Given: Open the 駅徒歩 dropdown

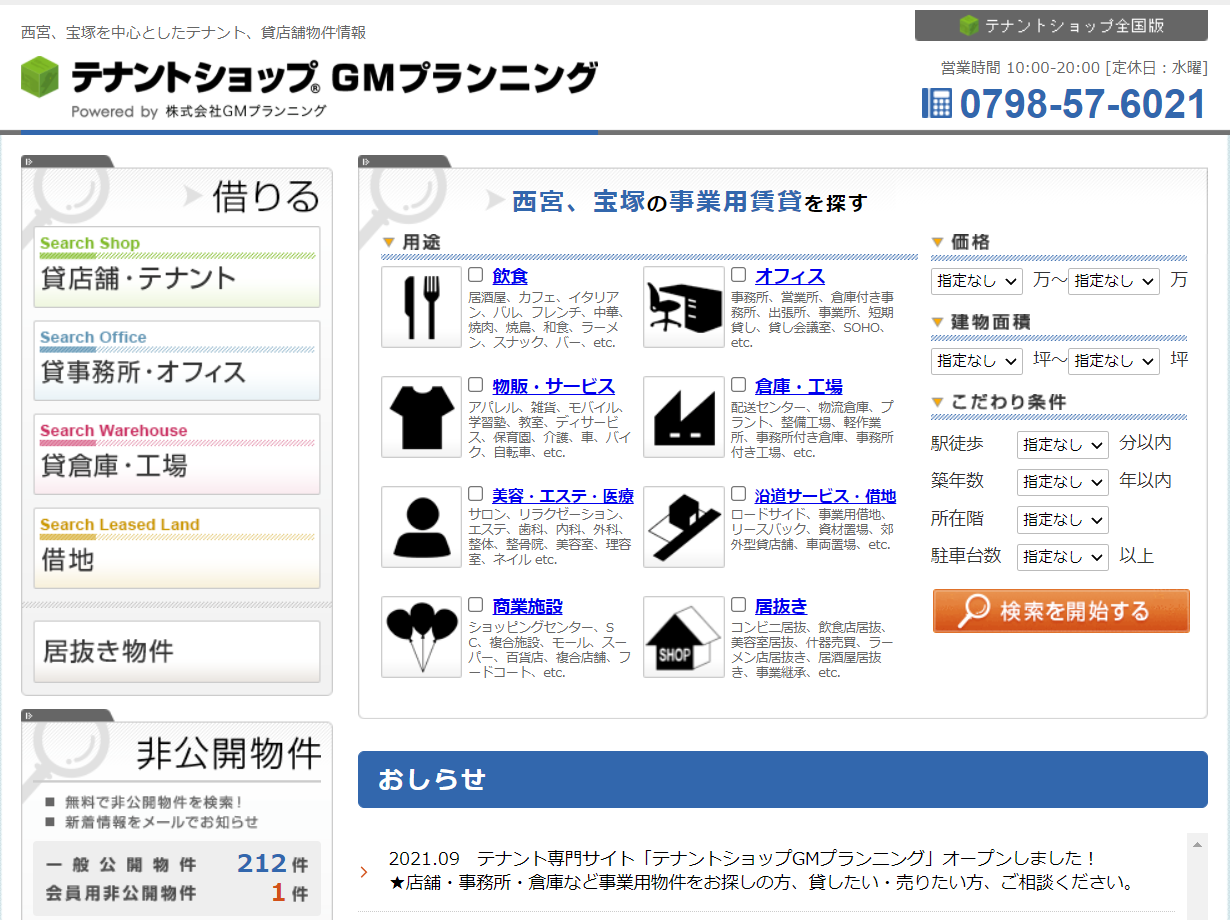Looking at the screenshot, I should (1063, 444).
